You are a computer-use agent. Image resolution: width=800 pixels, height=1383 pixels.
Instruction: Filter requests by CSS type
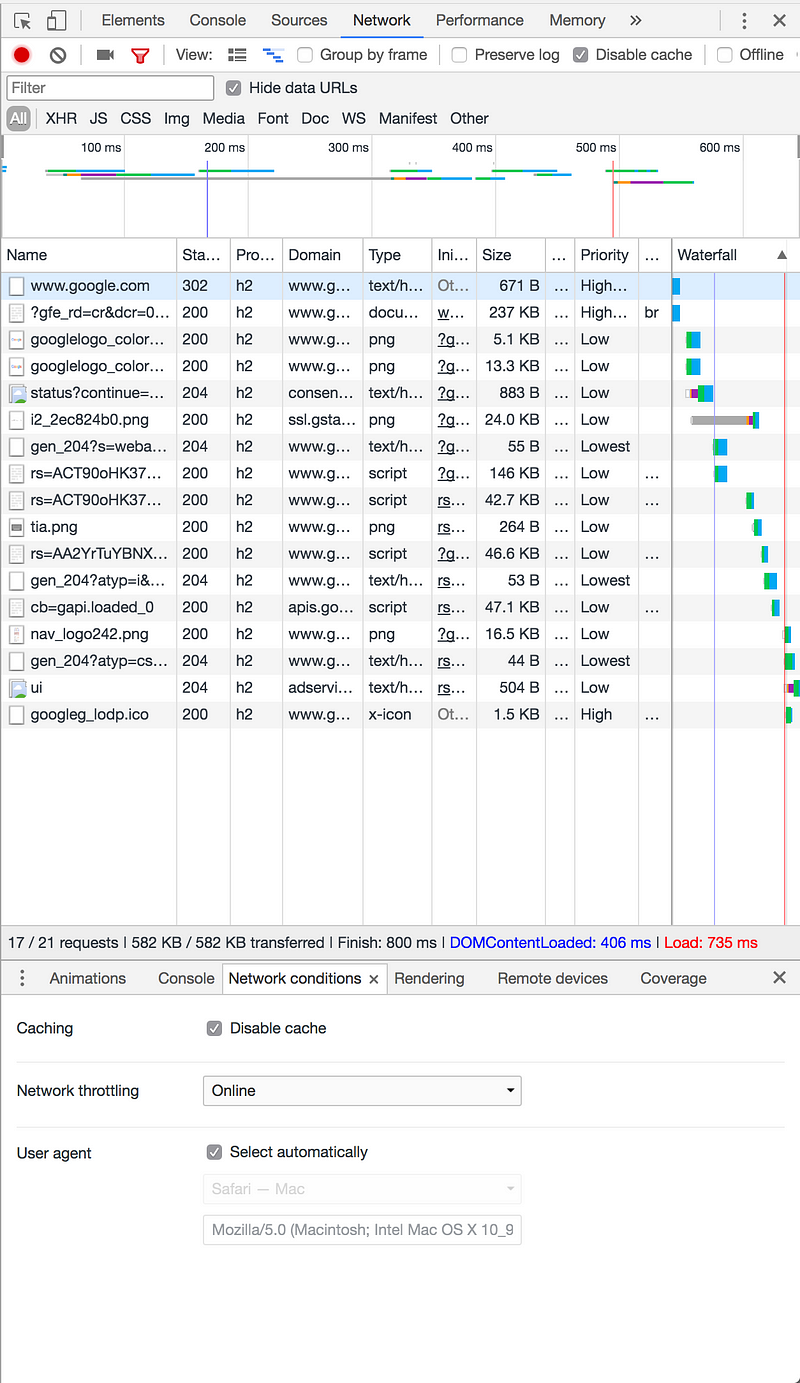tap(136, 118)
